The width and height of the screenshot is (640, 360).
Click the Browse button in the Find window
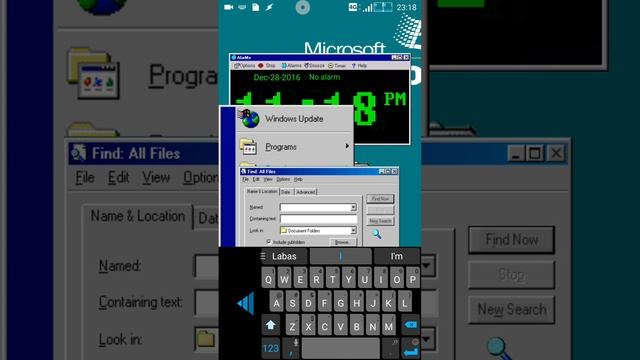pyautogui.click(x=342, y=242)
